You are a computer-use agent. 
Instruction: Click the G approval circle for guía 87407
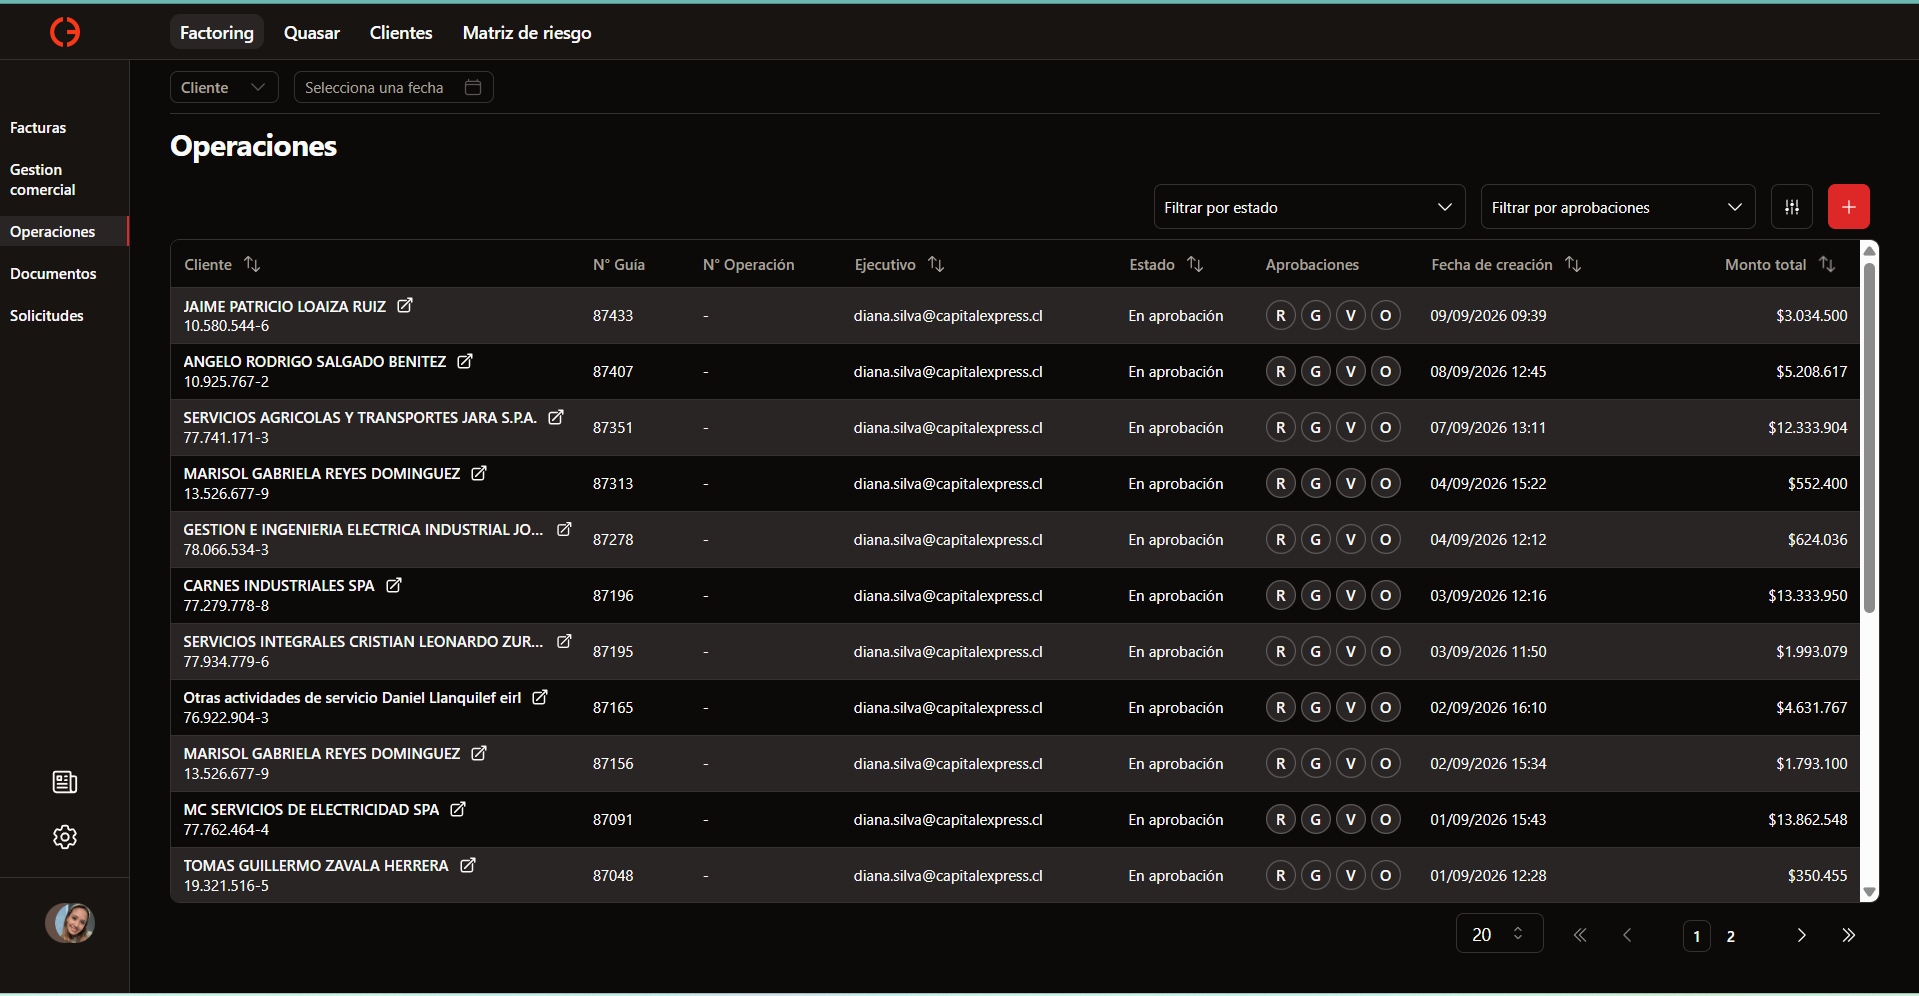[1316, 372]
